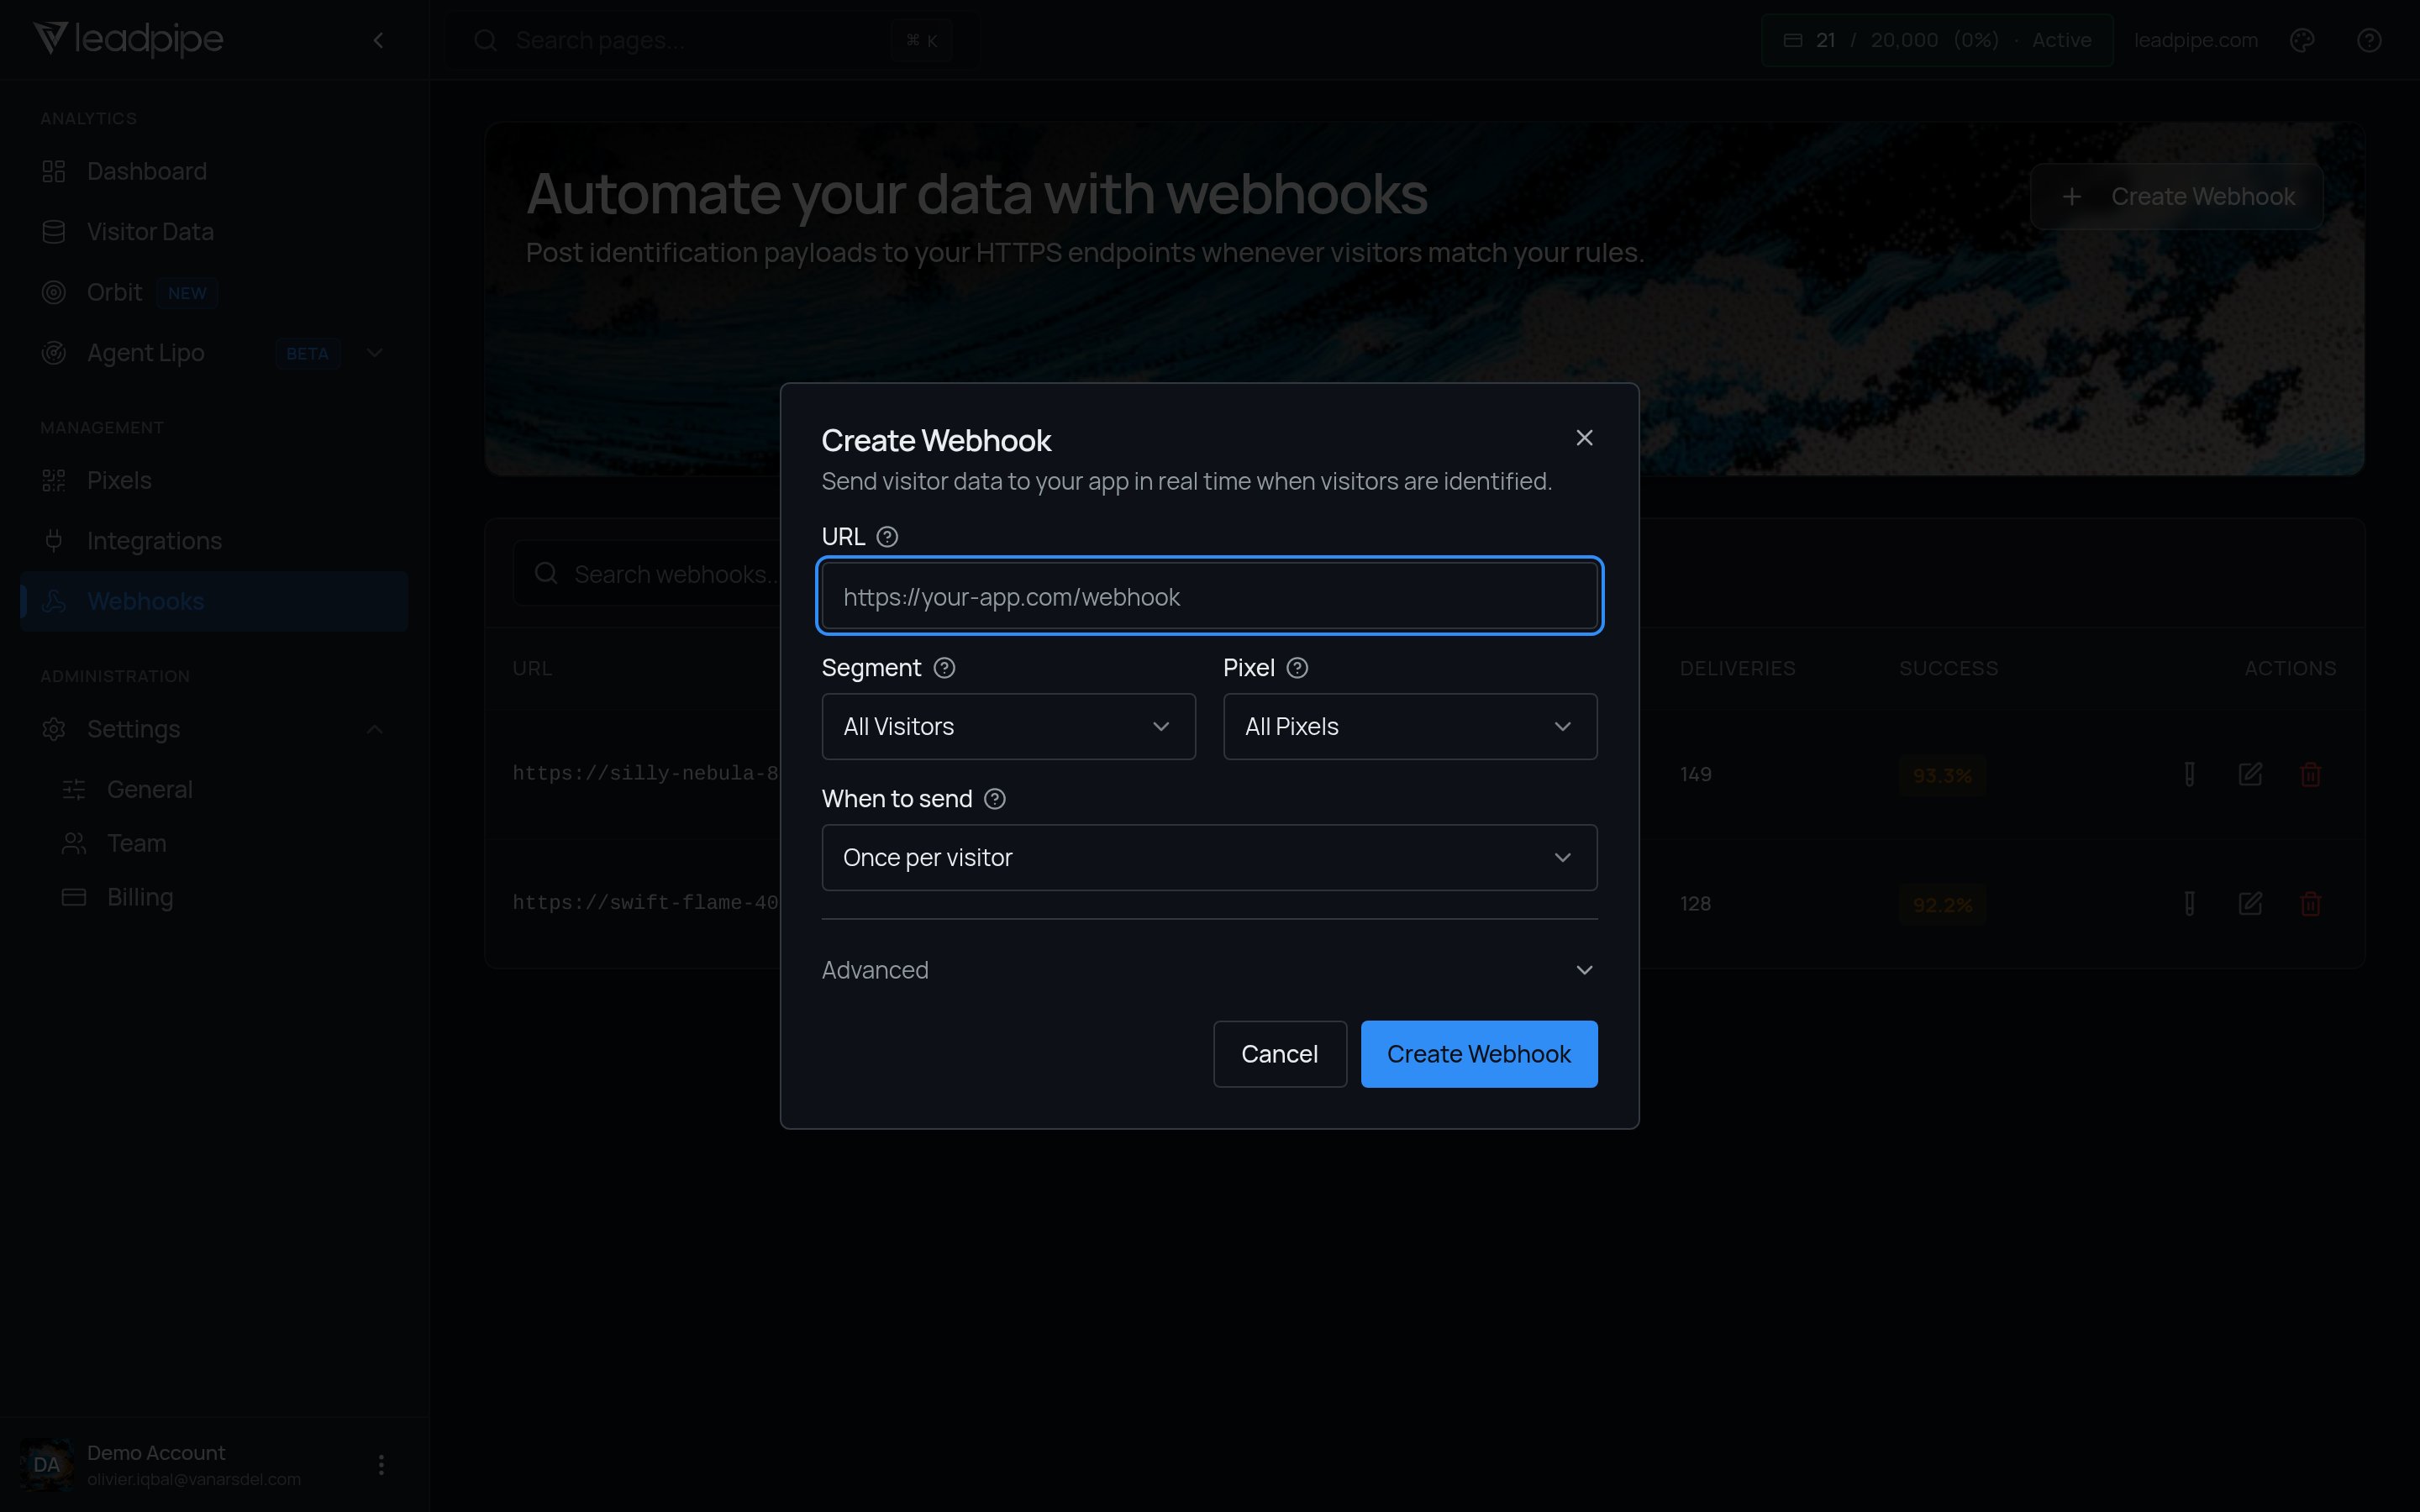Open URL field help tooltip icon
Image resolution: width=2420 pixels, height=1512 pixels.
887,537
